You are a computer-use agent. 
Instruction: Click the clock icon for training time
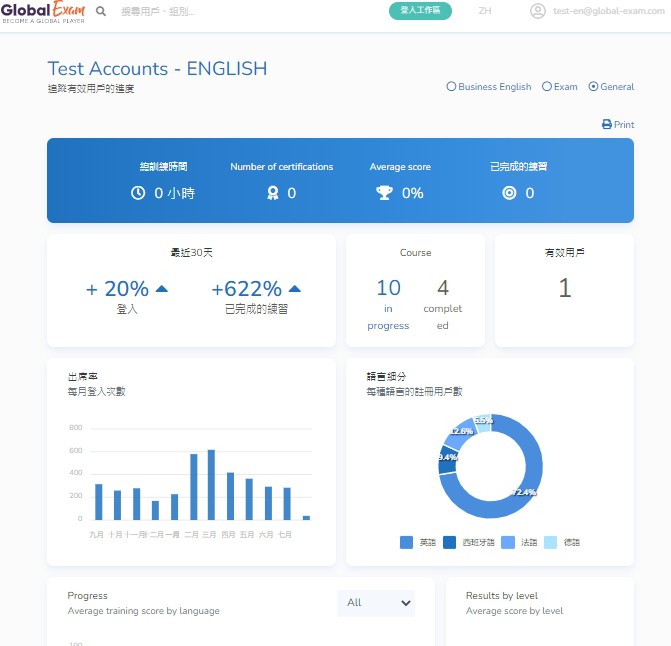[x=138, y=193]
